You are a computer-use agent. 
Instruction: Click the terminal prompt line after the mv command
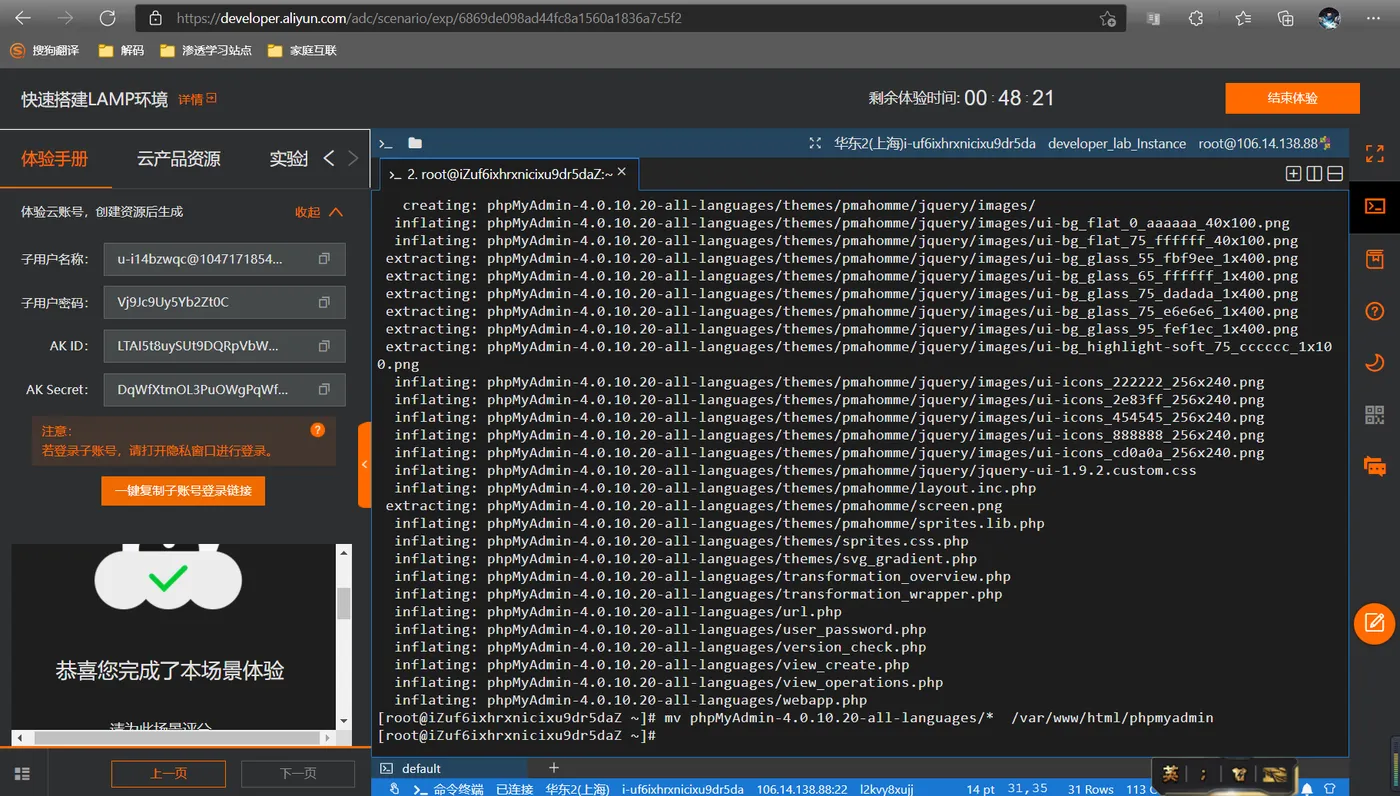[x=516, y=736]
